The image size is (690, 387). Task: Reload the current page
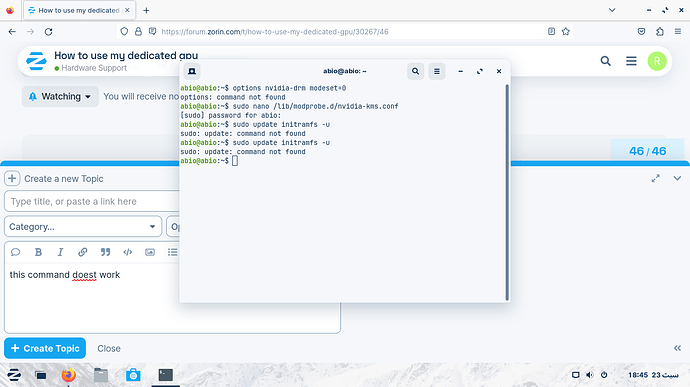[x=48, y=32]
